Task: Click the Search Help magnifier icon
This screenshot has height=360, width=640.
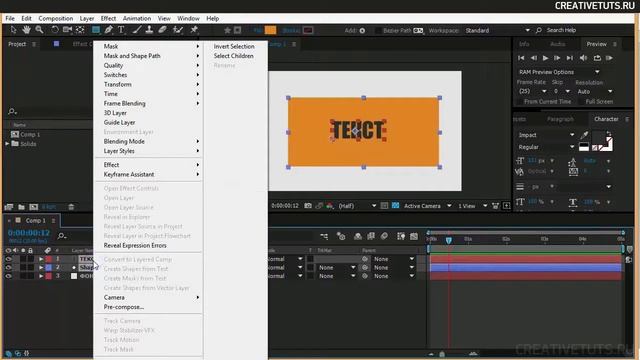Action: [x=539, y=30]
